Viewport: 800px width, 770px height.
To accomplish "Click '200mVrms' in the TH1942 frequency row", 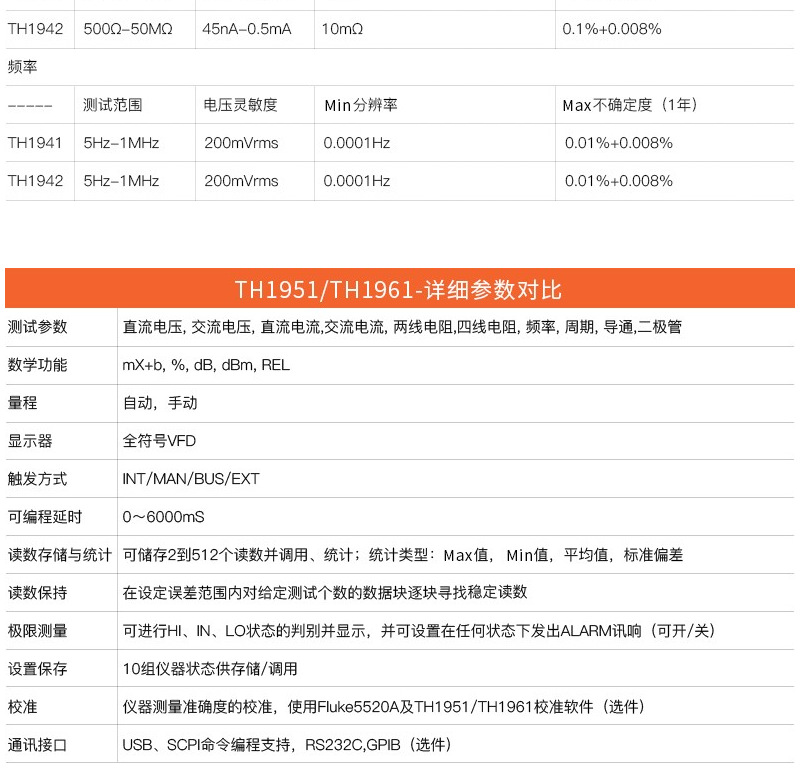I will [x=241, y=181].
